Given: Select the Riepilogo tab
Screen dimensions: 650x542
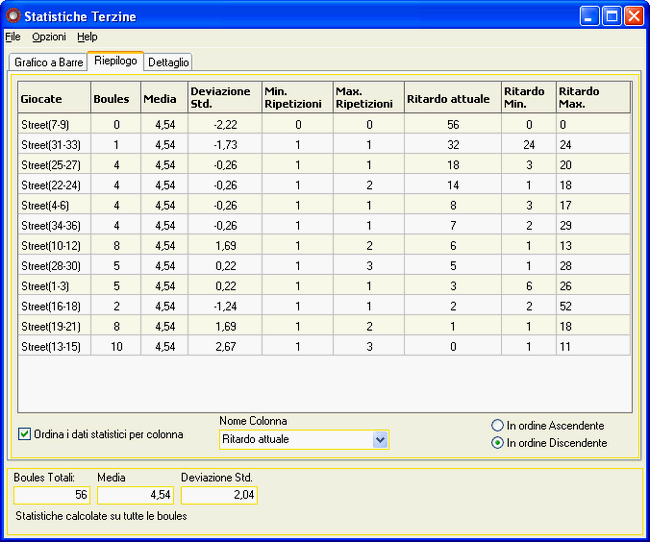Looking at the screenshot, I should [116, 61].
